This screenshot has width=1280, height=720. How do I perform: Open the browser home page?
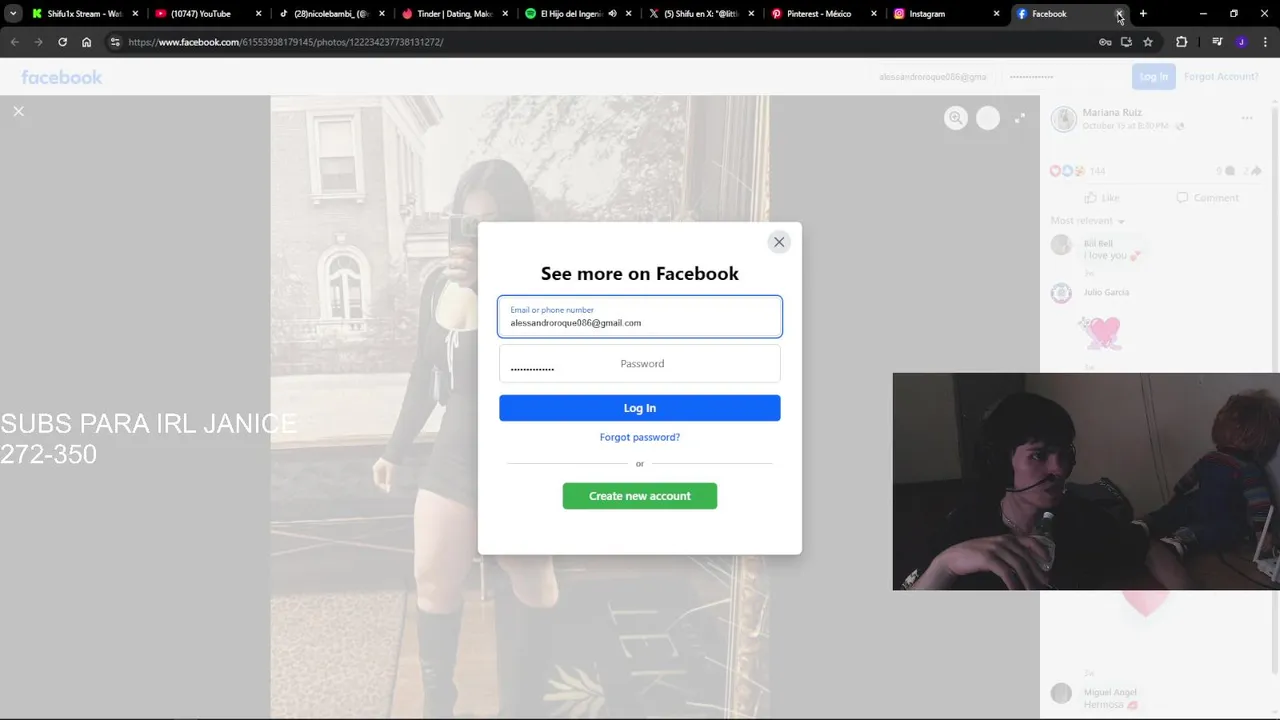tap(87, 42)
